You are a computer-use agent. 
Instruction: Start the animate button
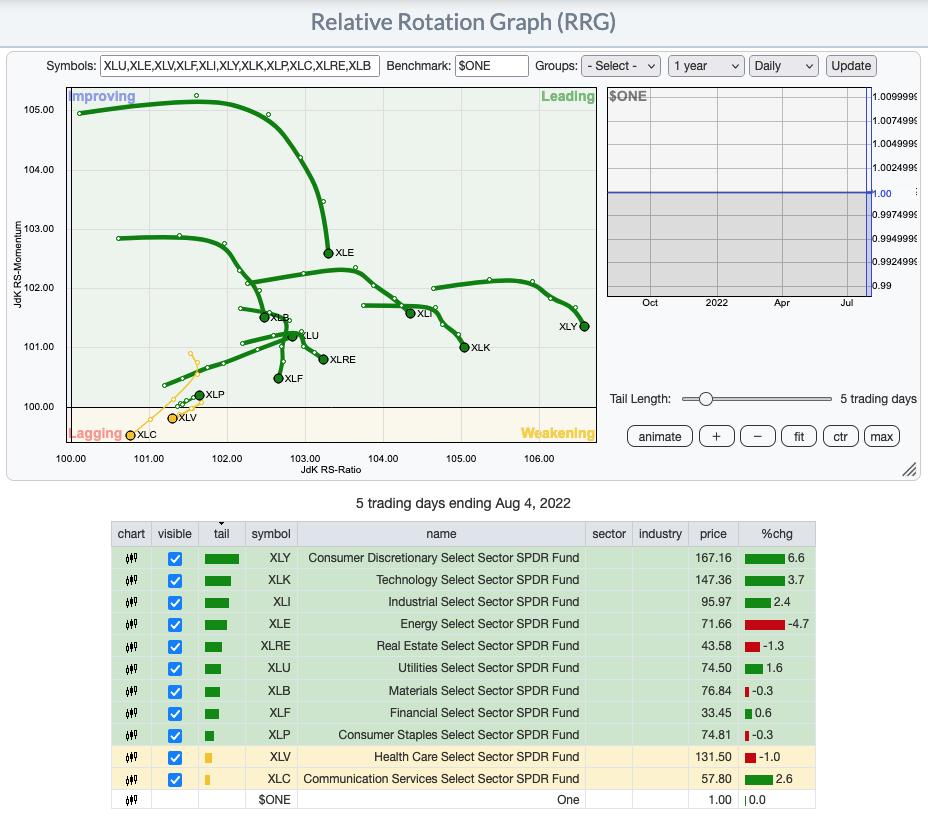659,437
